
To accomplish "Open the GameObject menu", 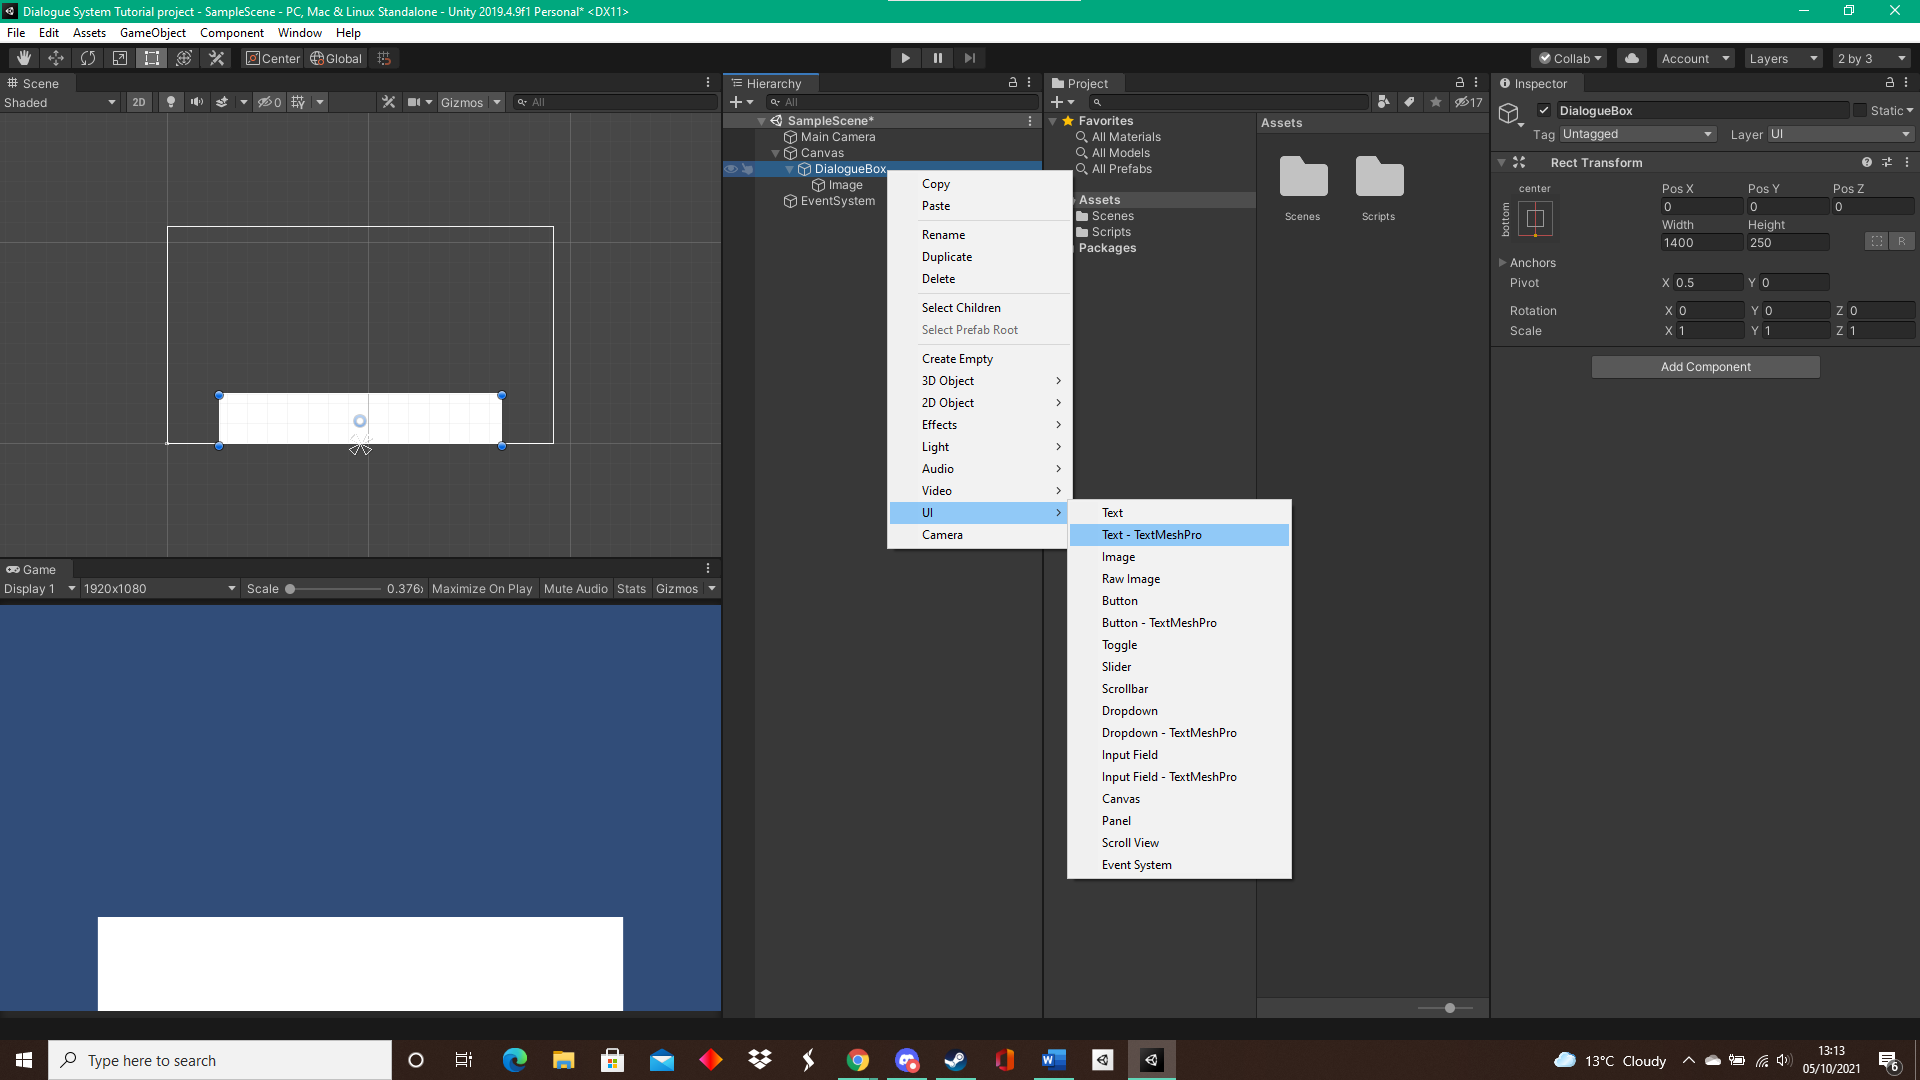I will click(153, 32).
